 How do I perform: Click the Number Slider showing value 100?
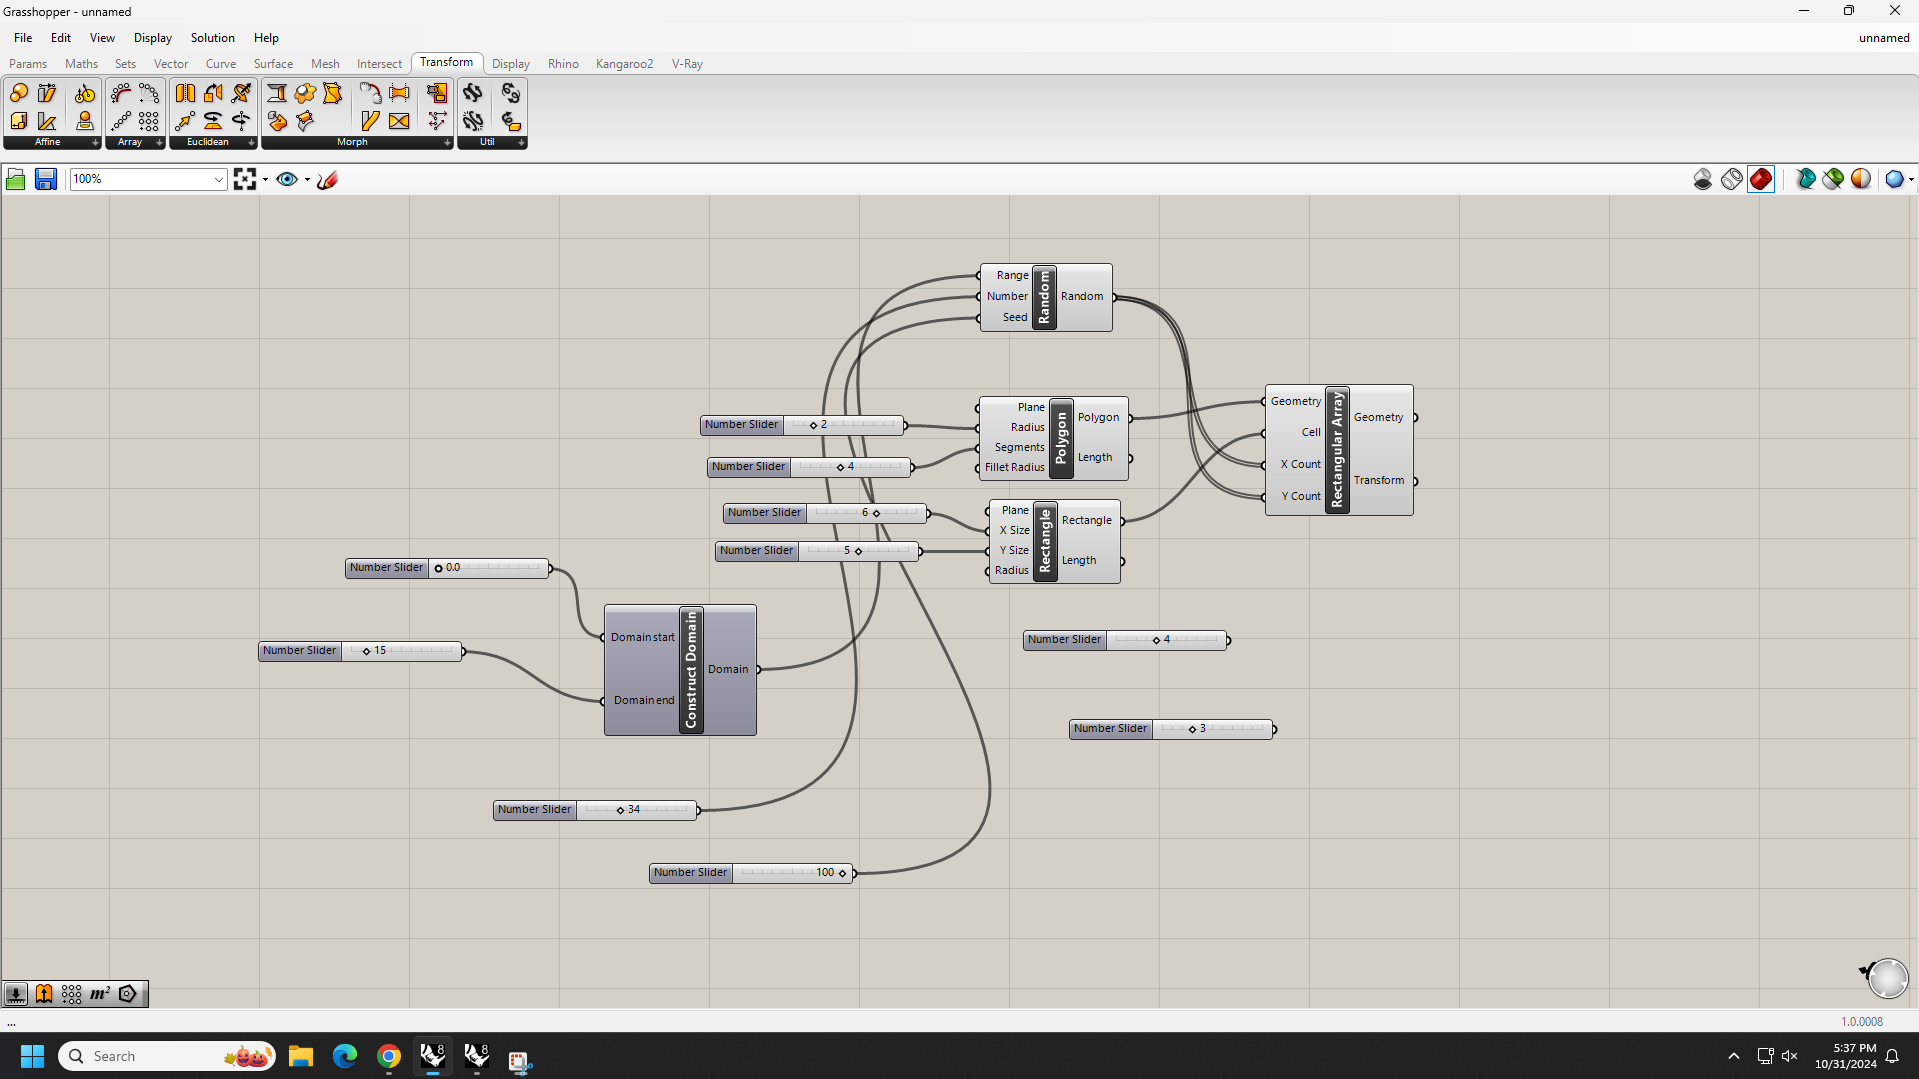click(752, 873)
